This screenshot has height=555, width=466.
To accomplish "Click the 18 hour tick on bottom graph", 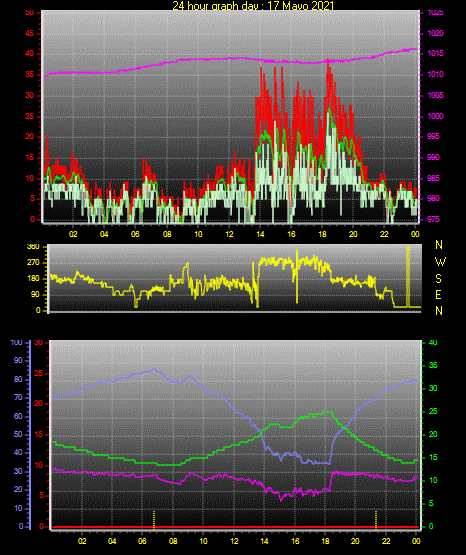I will pyautogui.click(x=325, y=541).
